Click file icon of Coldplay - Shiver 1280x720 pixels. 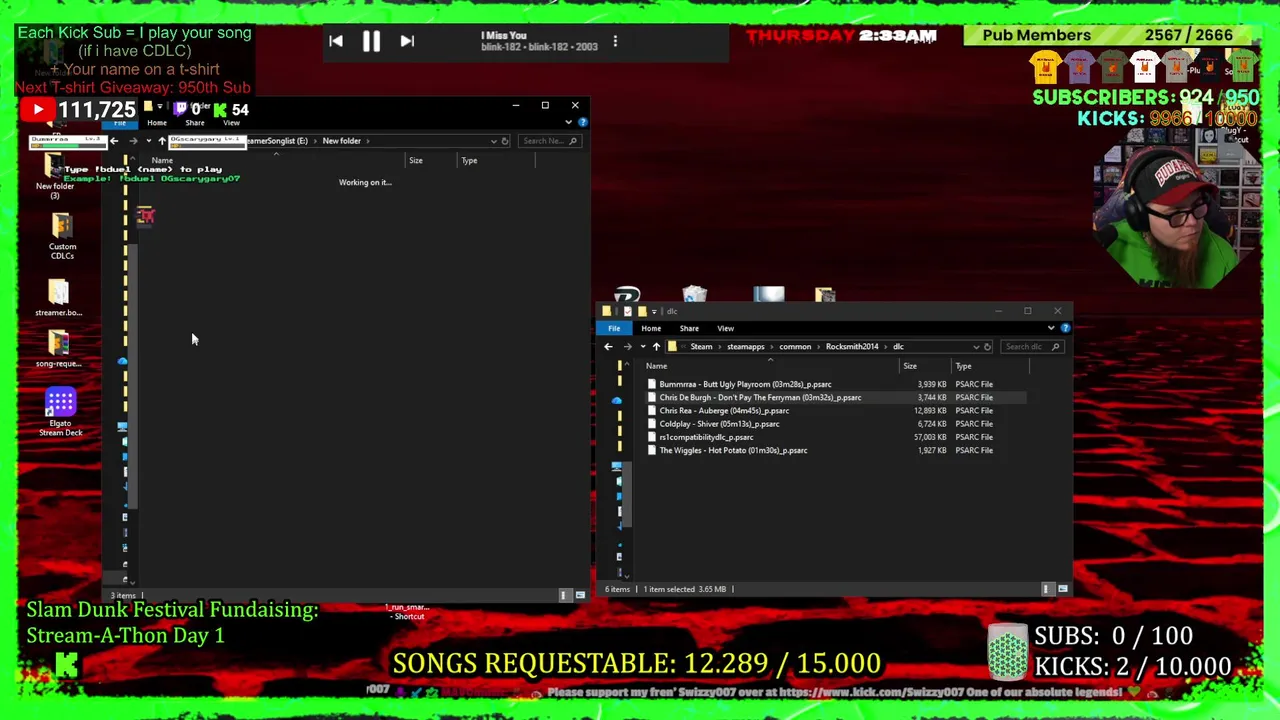[652, 424]
